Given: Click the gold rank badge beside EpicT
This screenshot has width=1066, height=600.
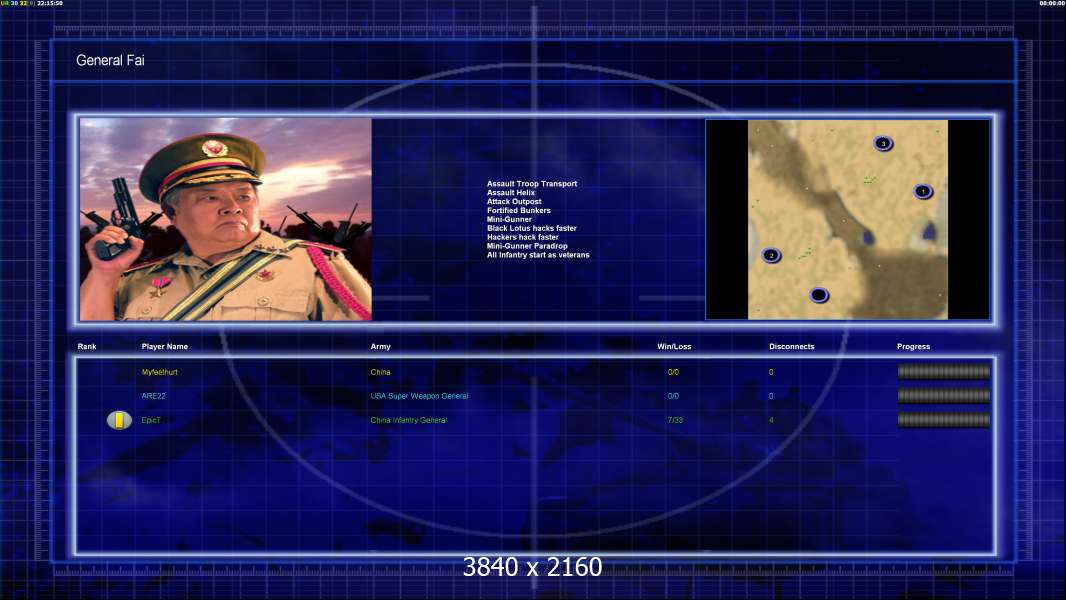Looking at the screenshot, I should click(119, 421).
